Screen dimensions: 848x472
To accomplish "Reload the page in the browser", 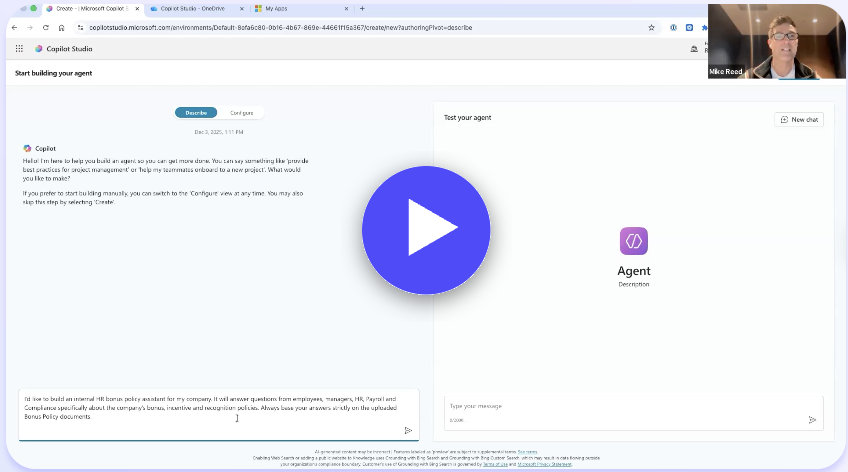I will 46,27.
